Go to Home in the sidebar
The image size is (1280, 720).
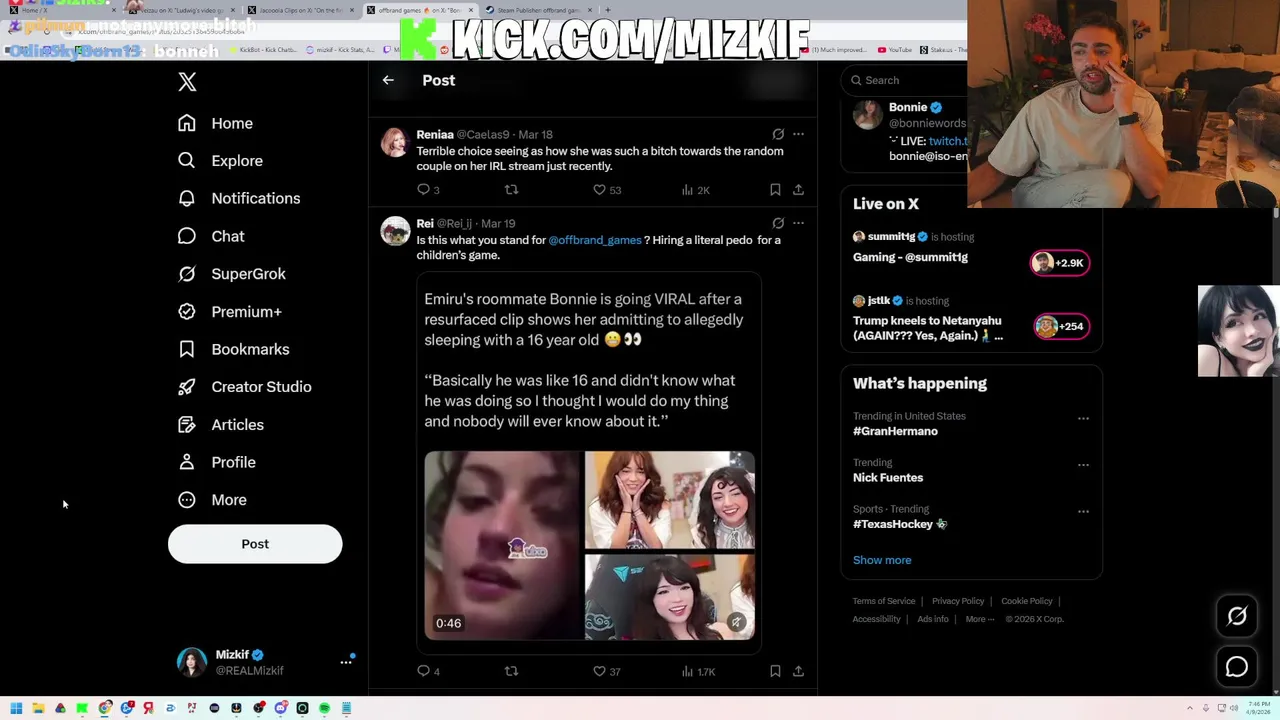coord(215,123)
